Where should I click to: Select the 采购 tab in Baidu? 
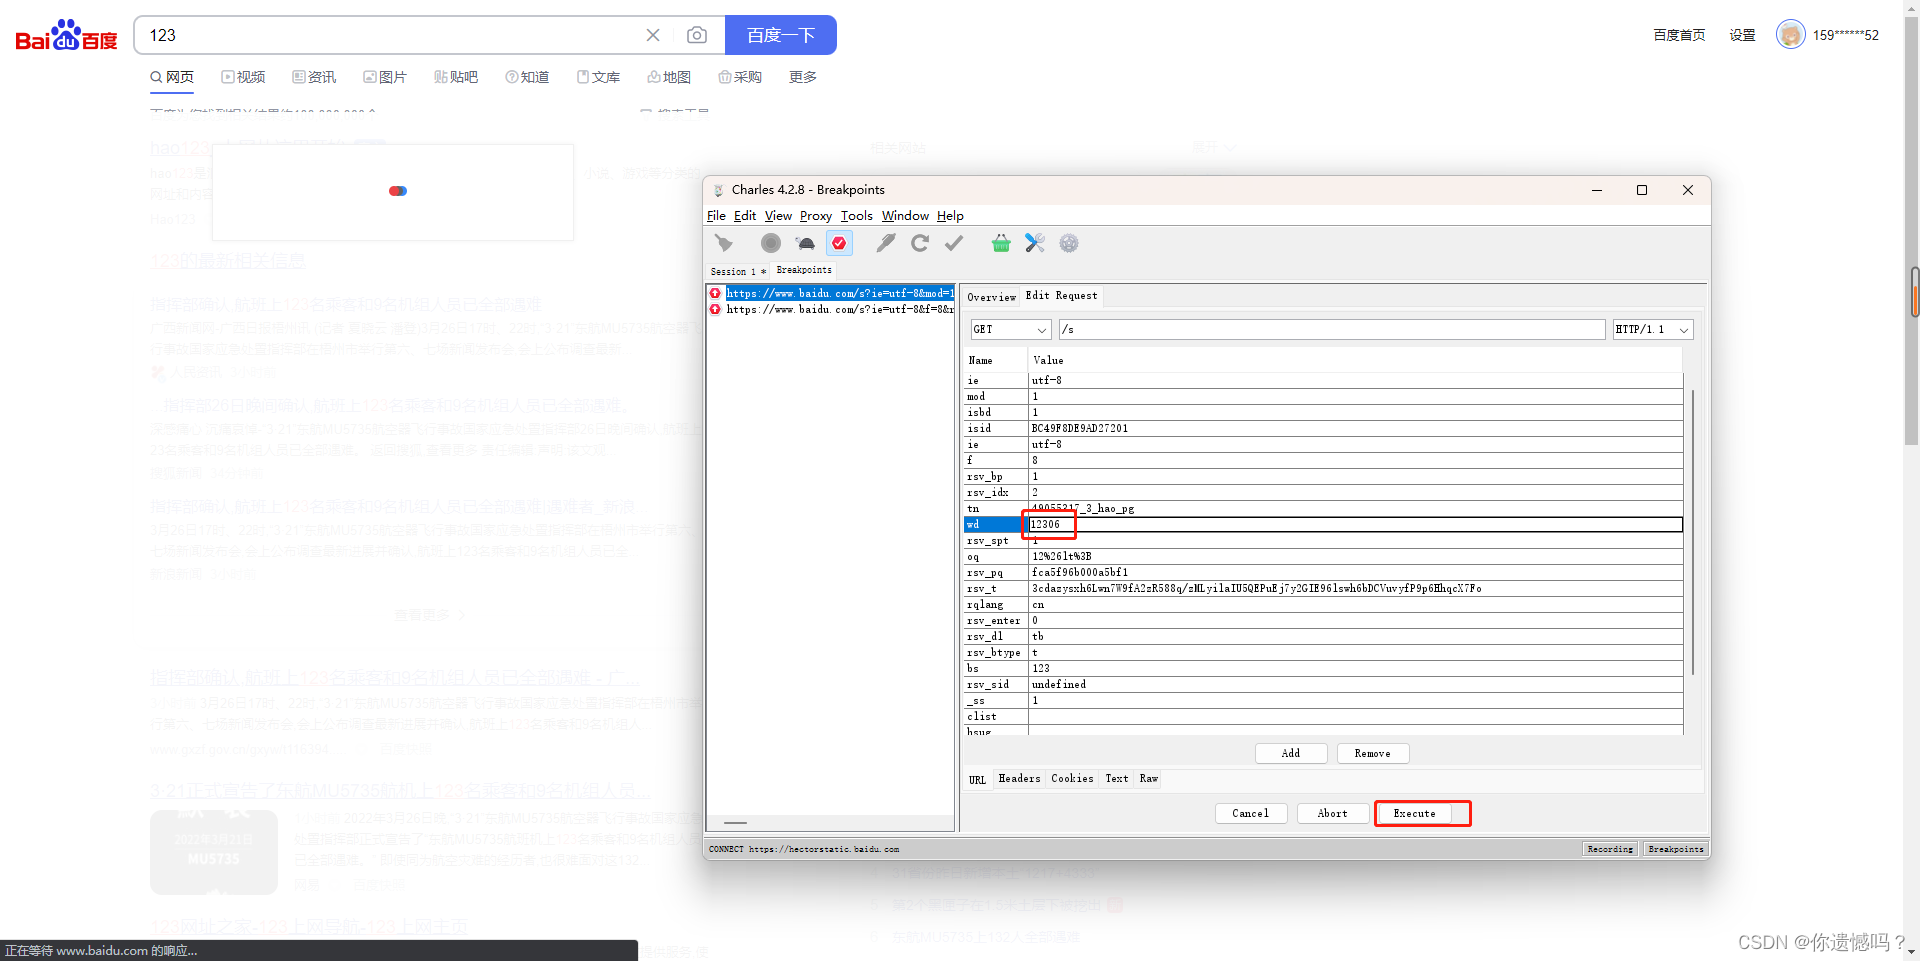coord(740,77)
